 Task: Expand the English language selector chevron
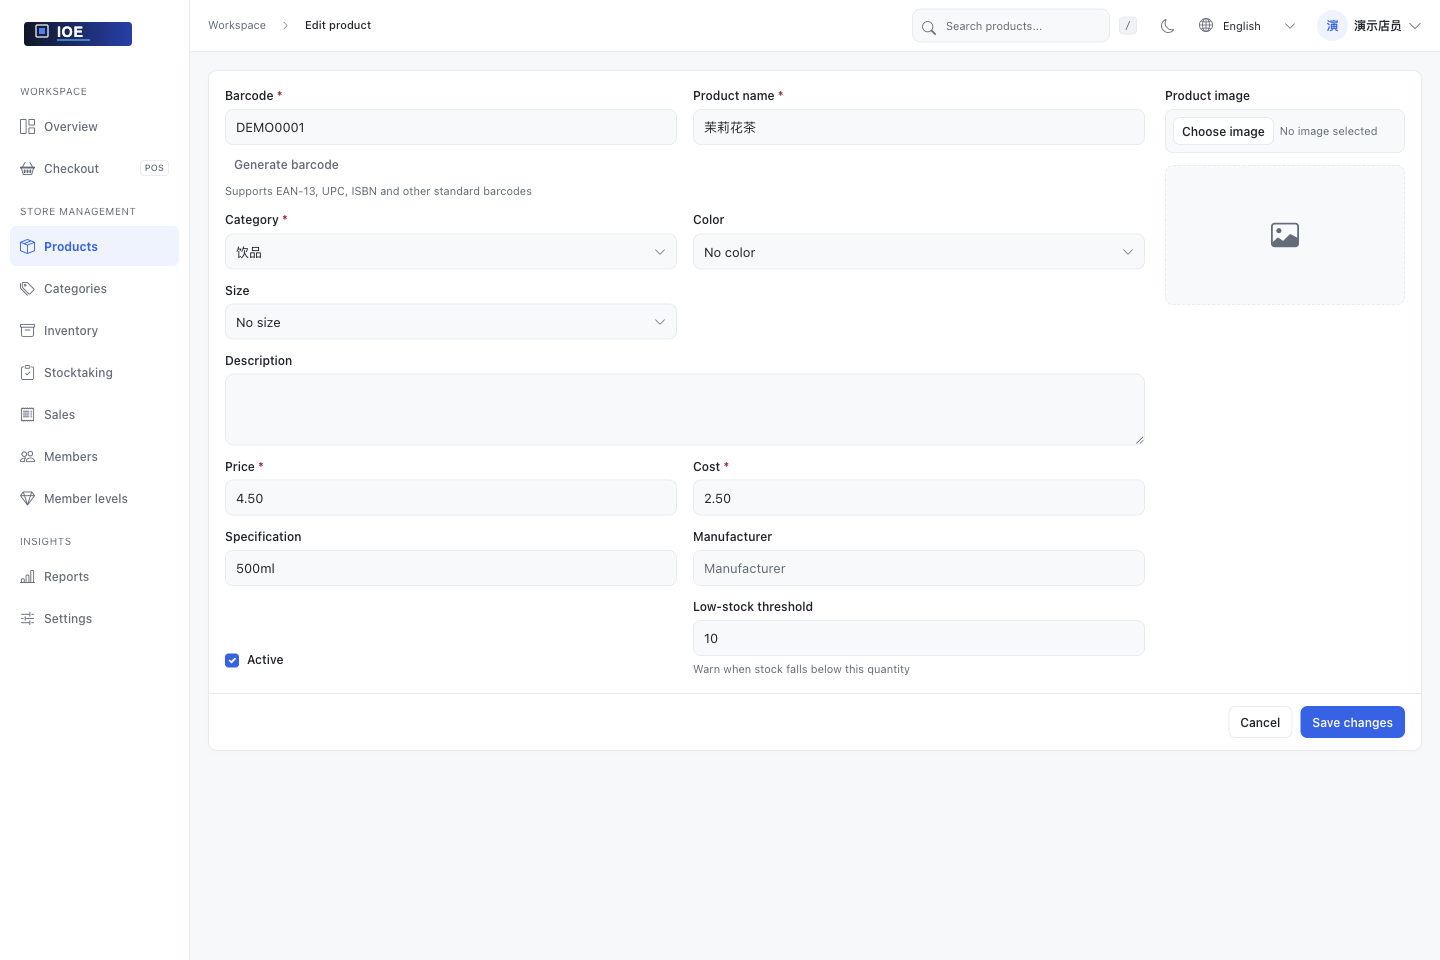point(1290,26)
